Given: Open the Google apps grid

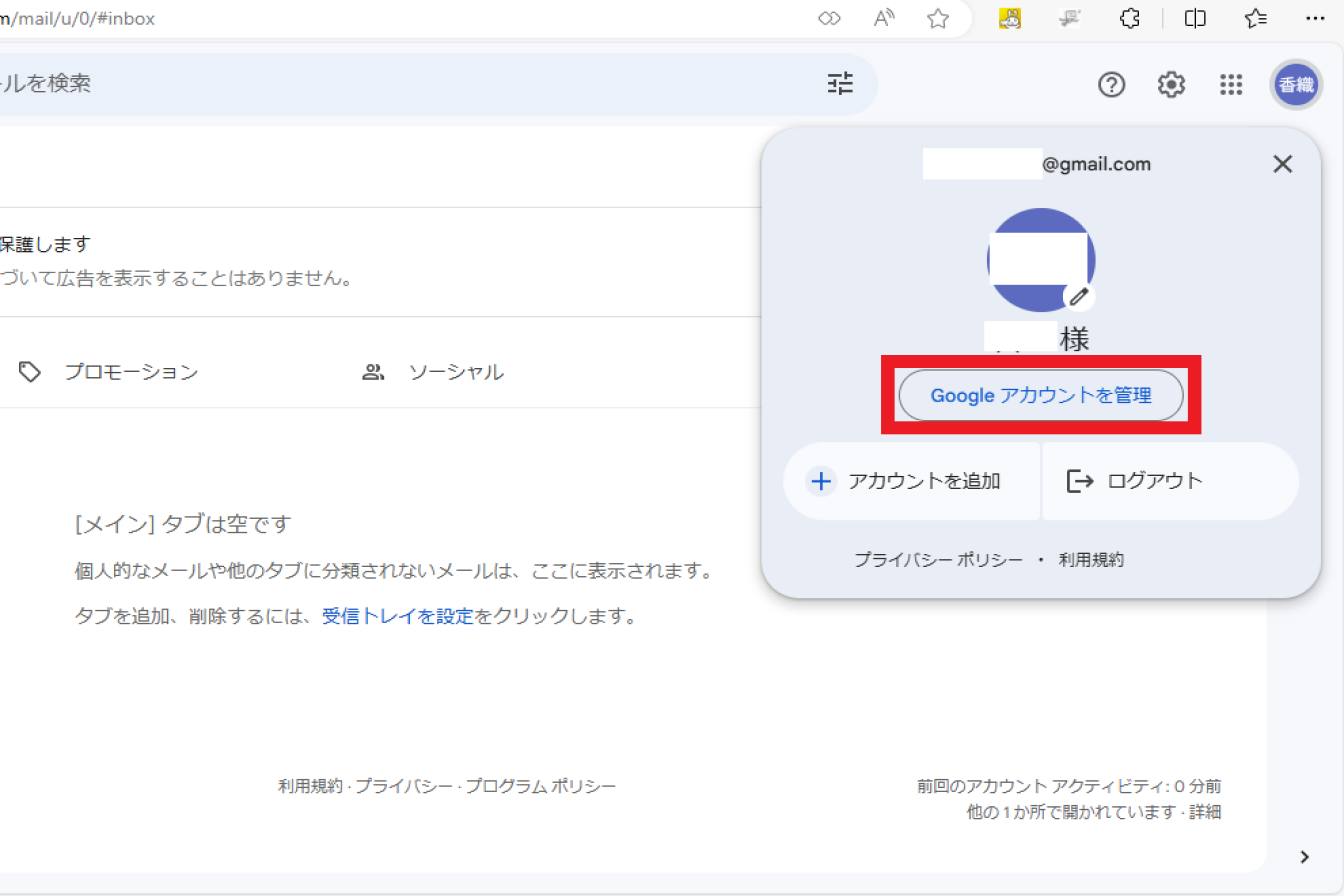Looking at the screenshot, I should click(1231, 85).
